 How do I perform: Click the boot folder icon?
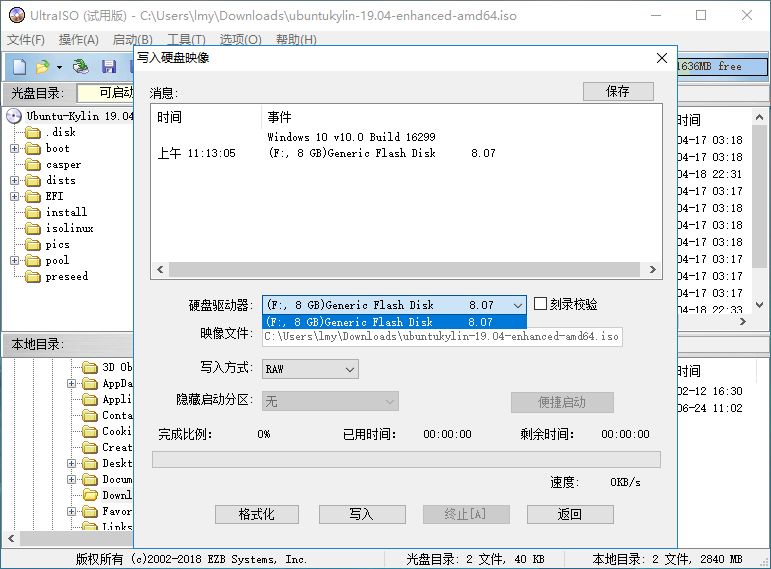point(33,149)
